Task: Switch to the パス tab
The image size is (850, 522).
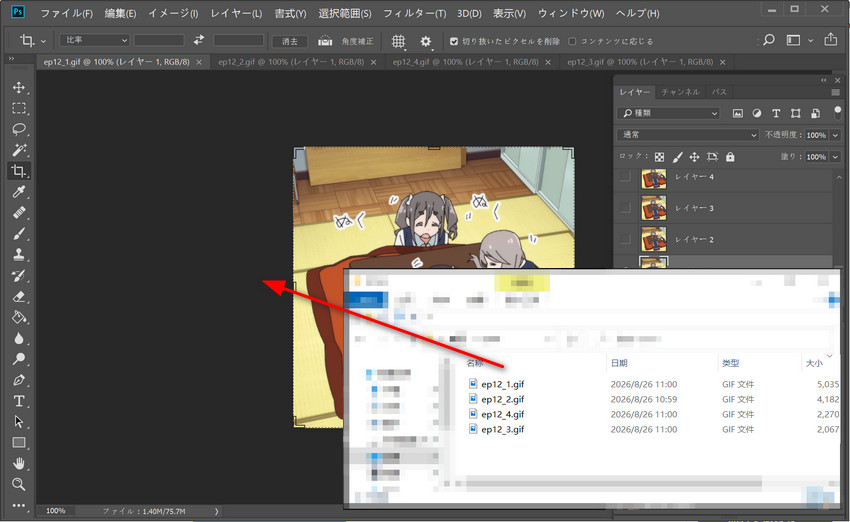Action: click(x=719, y=92)
